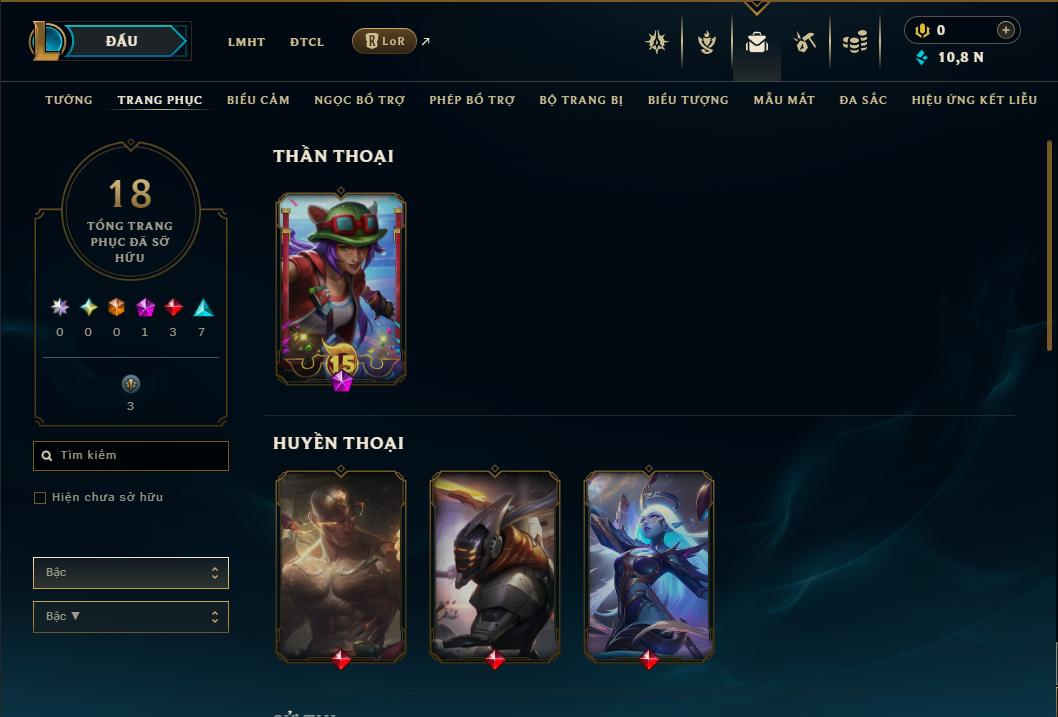Viewport: 1058px width, 717px height.
Task: Switch to the BIỂU CẢM tab
Action: pyautogui.click(x=258, y=100)
